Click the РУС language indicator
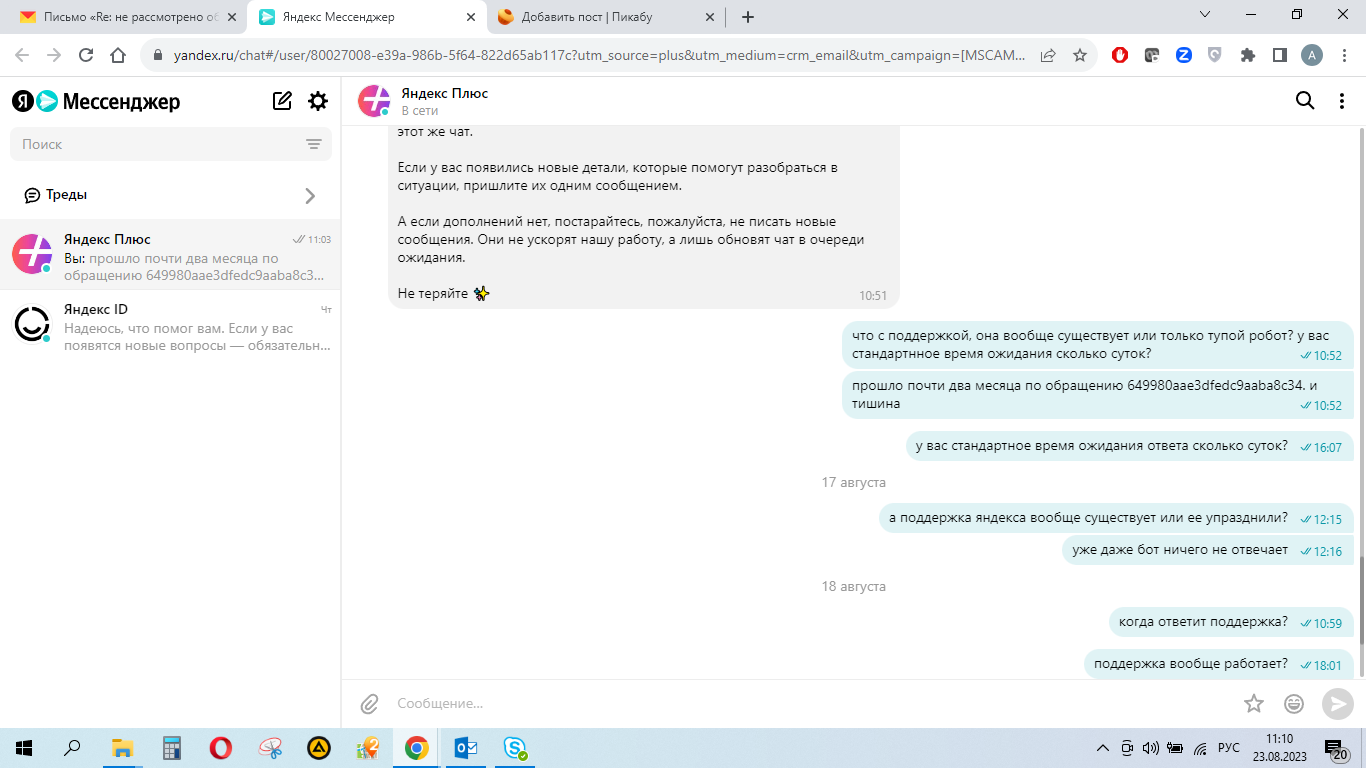This screenshot has height=768, width=1366. pyautogui.click(x=1229, y=748)
